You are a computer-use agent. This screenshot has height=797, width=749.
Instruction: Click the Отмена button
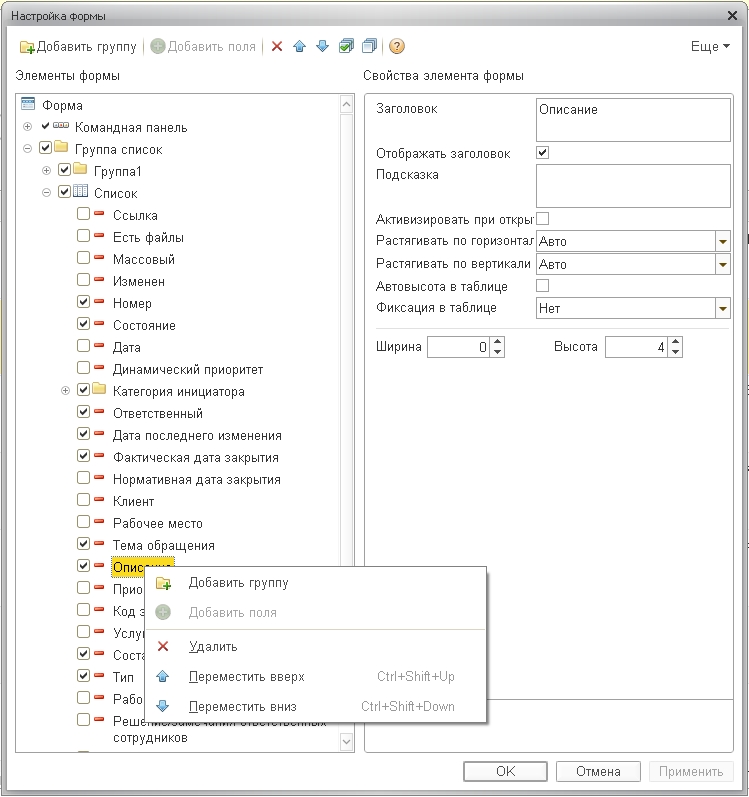(x=596, y=771)
